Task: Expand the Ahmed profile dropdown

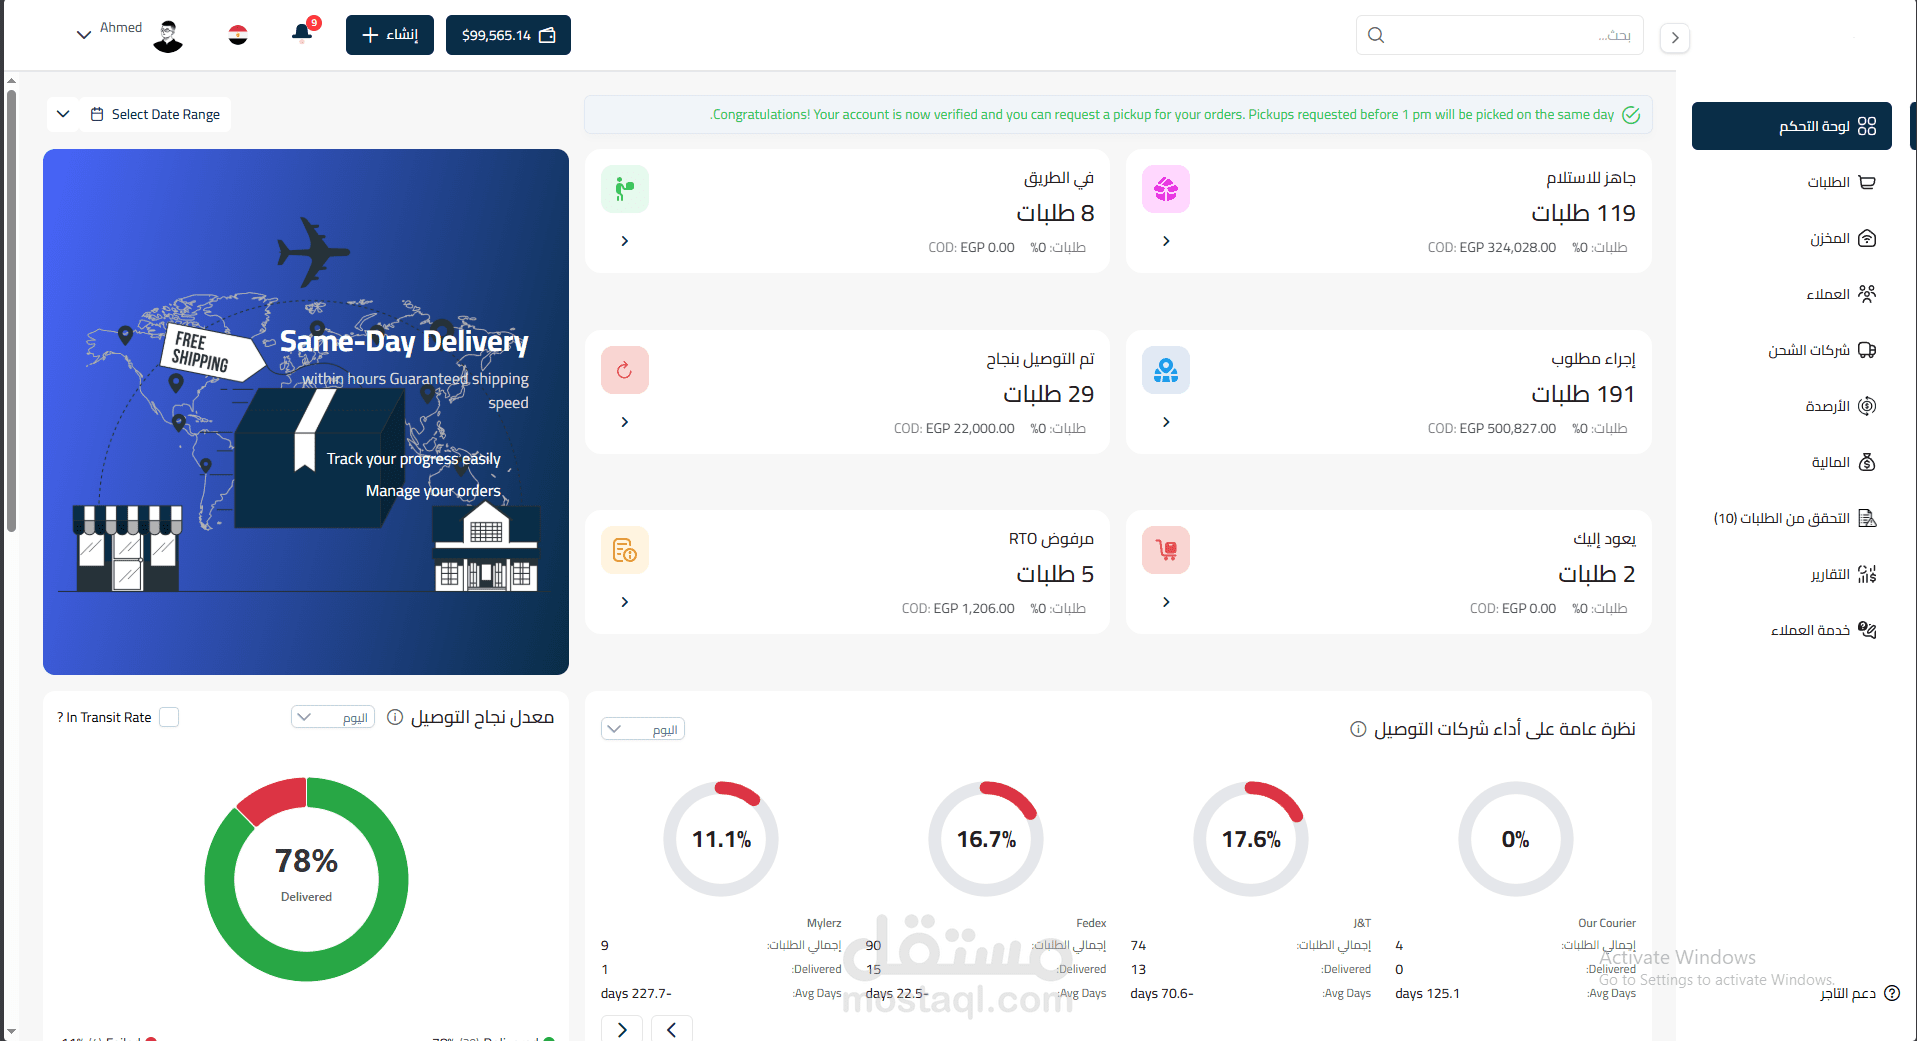Action: pos(84,33)
